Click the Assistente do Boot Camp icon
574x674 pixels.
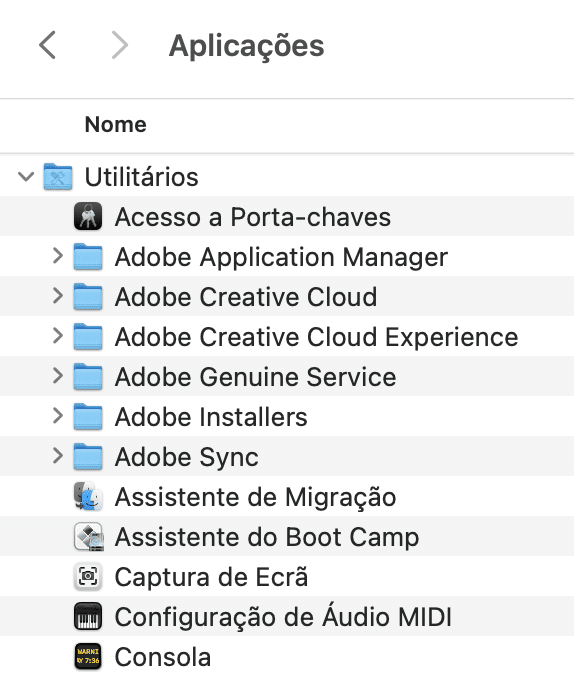(88, 536)
